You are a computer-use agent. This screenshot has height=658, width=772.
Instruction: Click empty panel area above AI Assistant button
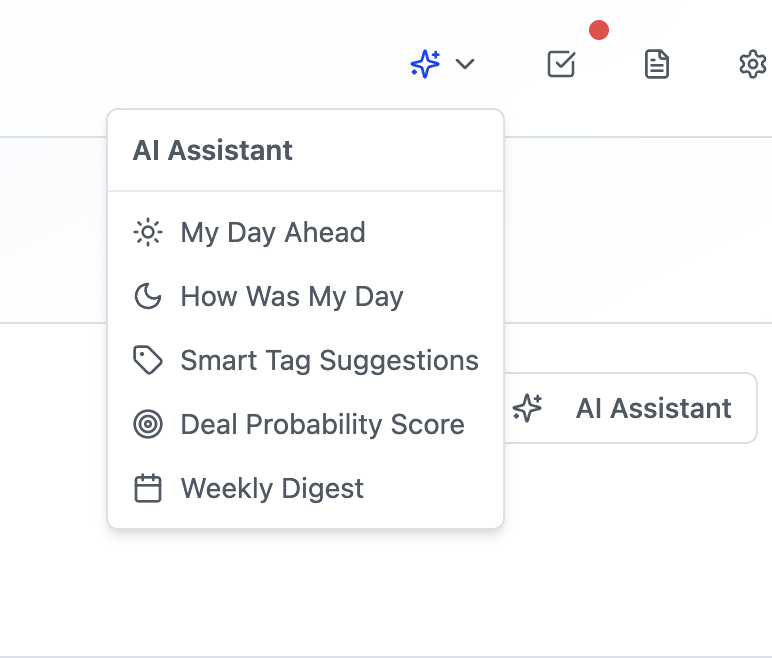640,230
